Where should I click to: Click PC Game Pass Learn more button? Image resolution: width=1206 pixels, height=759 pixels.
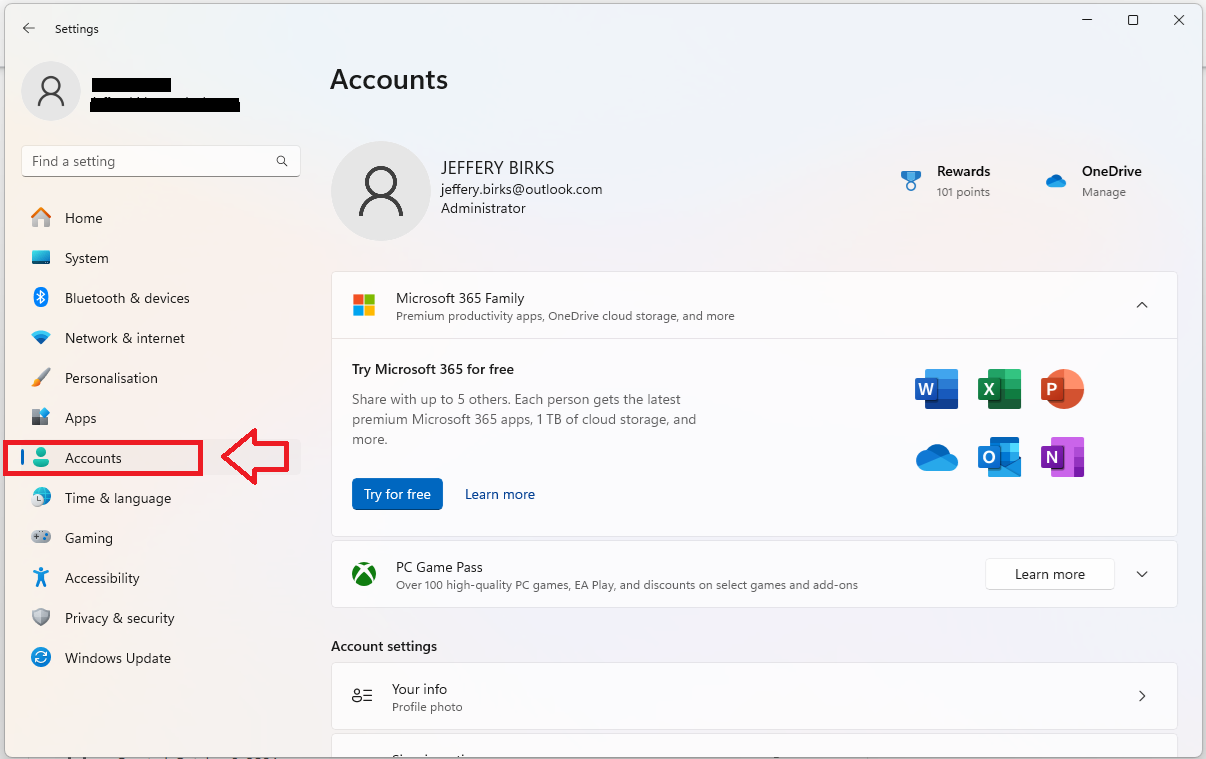1049,574
